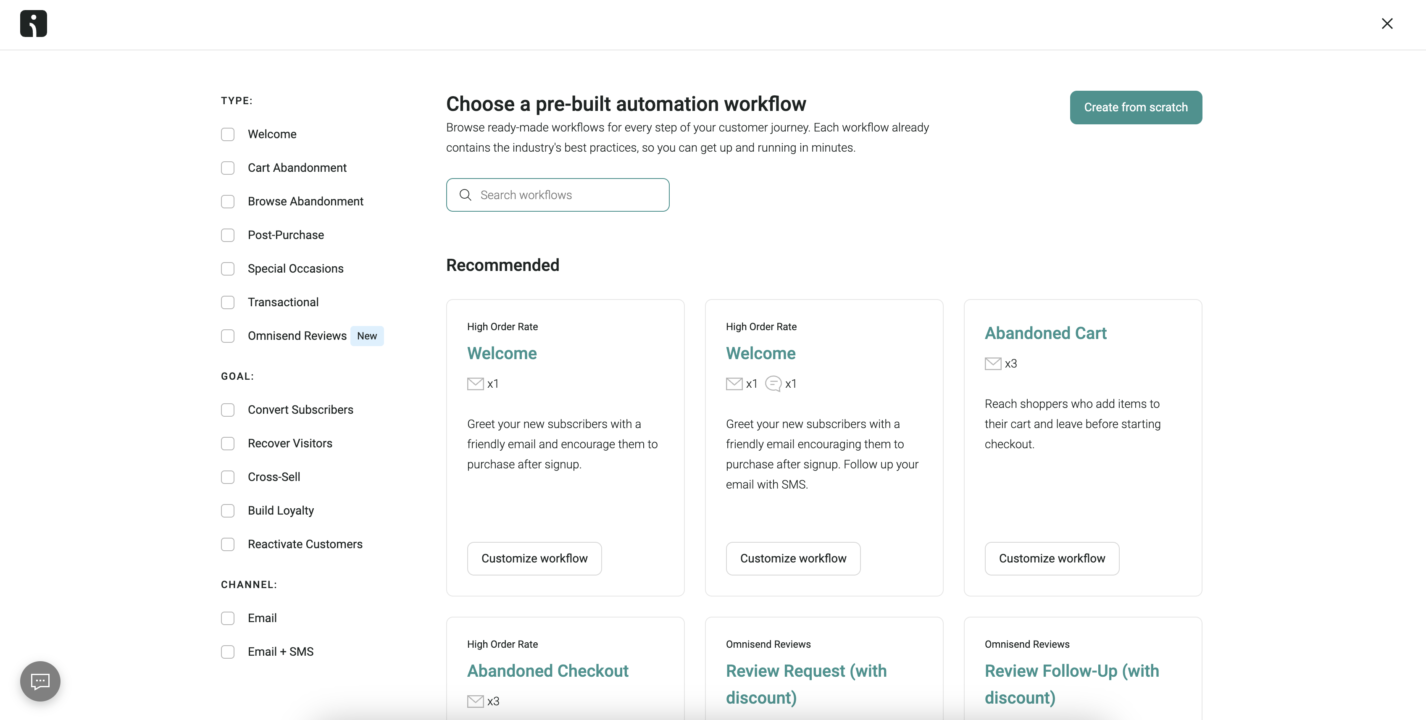Screen dimensions: 1426x720
Task: Click SMS bubble icon on second Welcome card
Action: coord(773,384)
